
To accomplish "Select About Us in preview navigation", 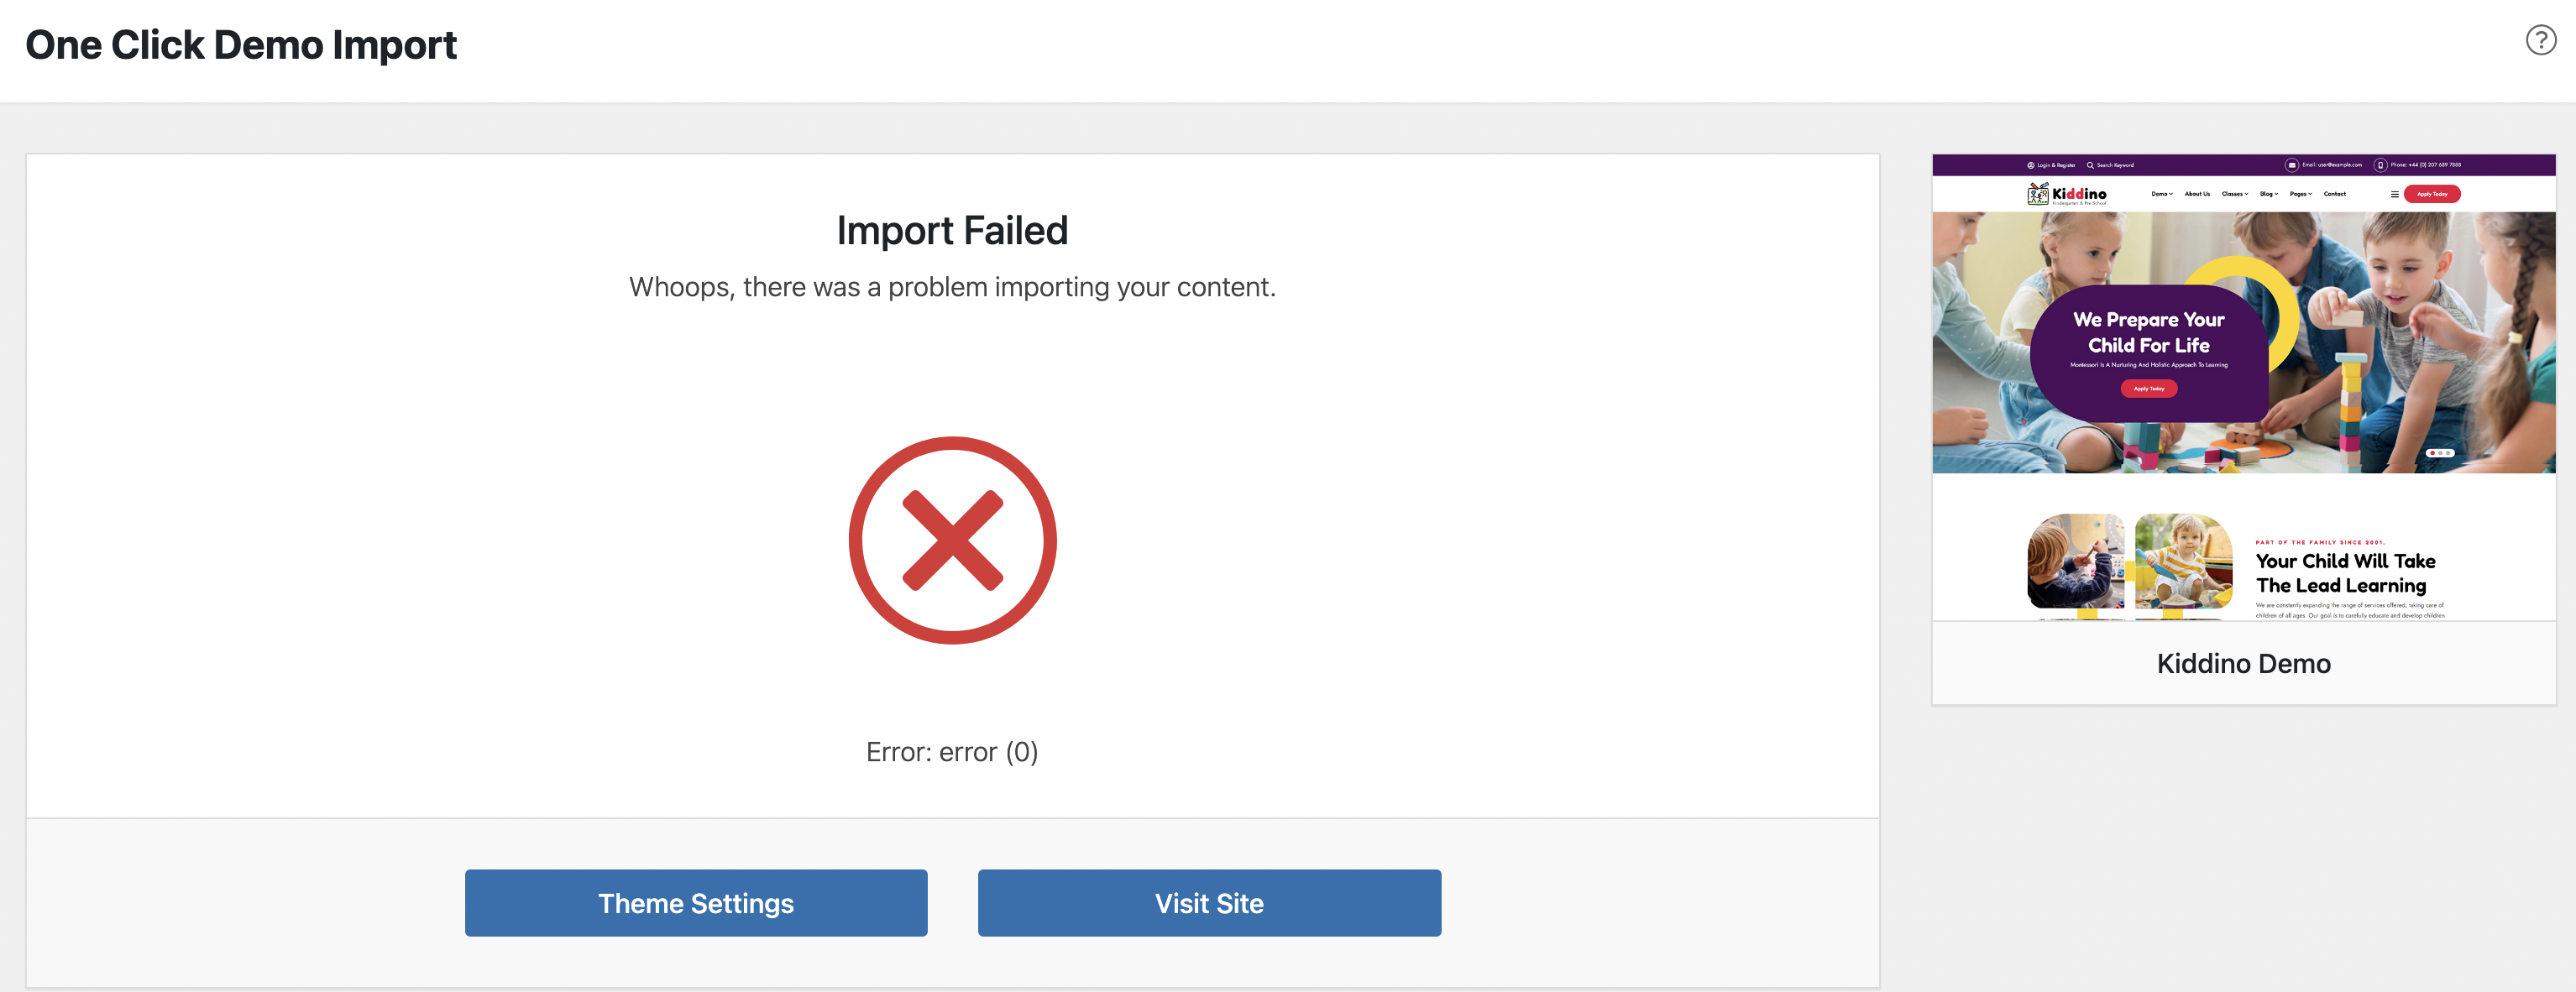I will click(2197, 194).
